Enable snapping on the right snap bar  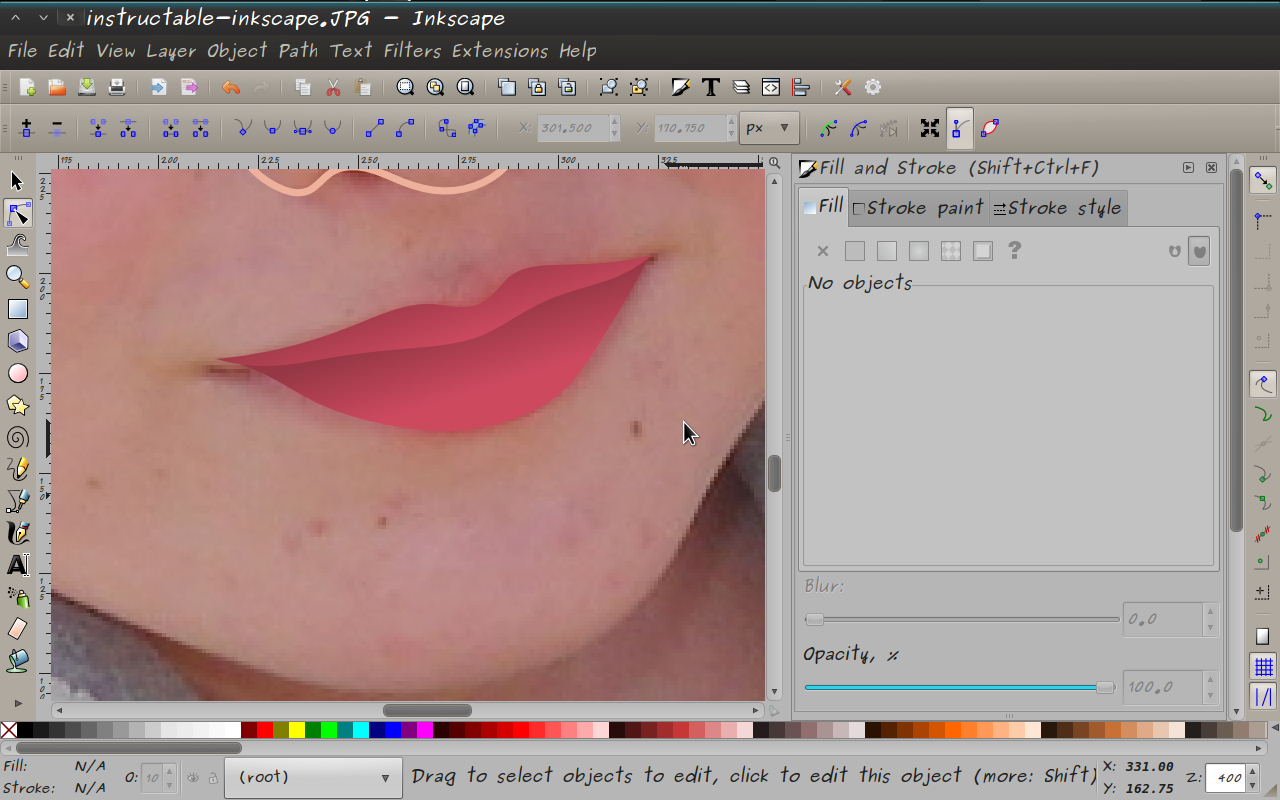pyautogui.click(x=1262, y=180)
